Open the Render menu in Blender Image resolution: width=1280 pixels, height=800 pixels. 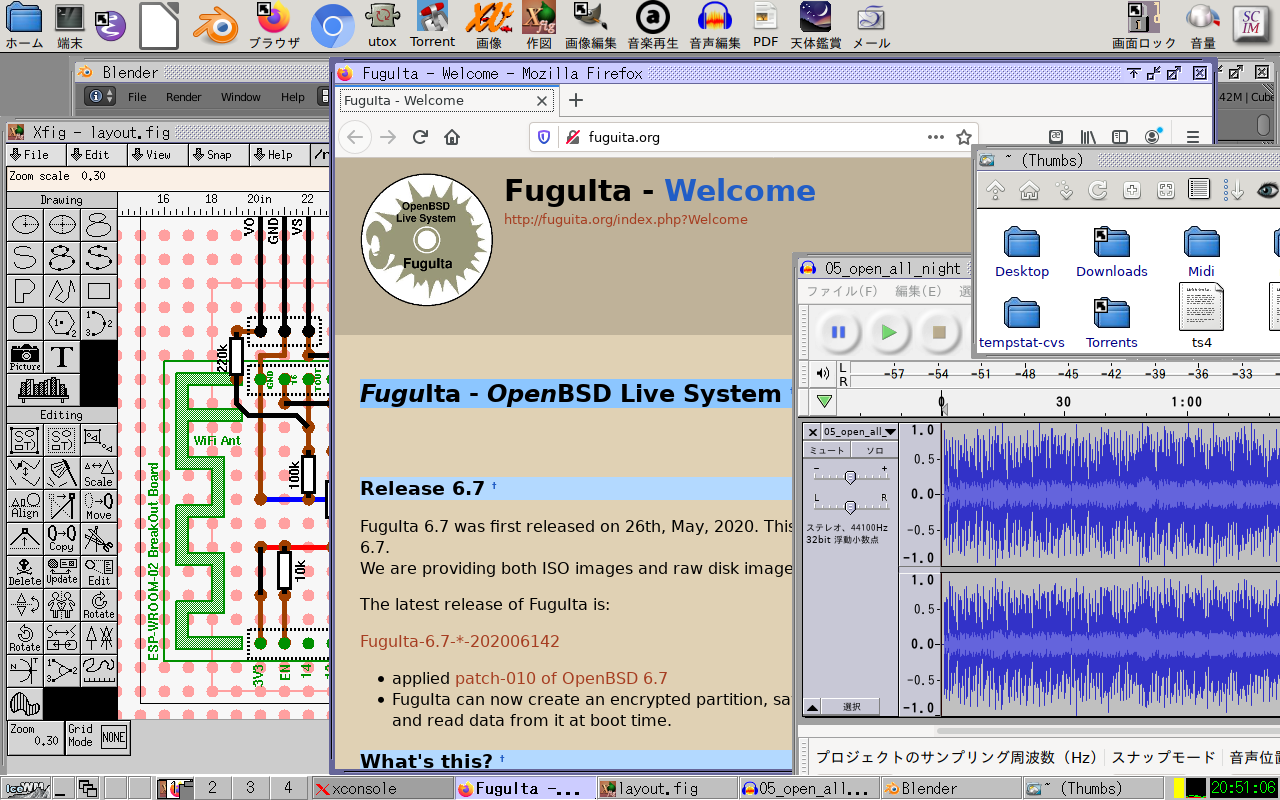pos(183,97)
